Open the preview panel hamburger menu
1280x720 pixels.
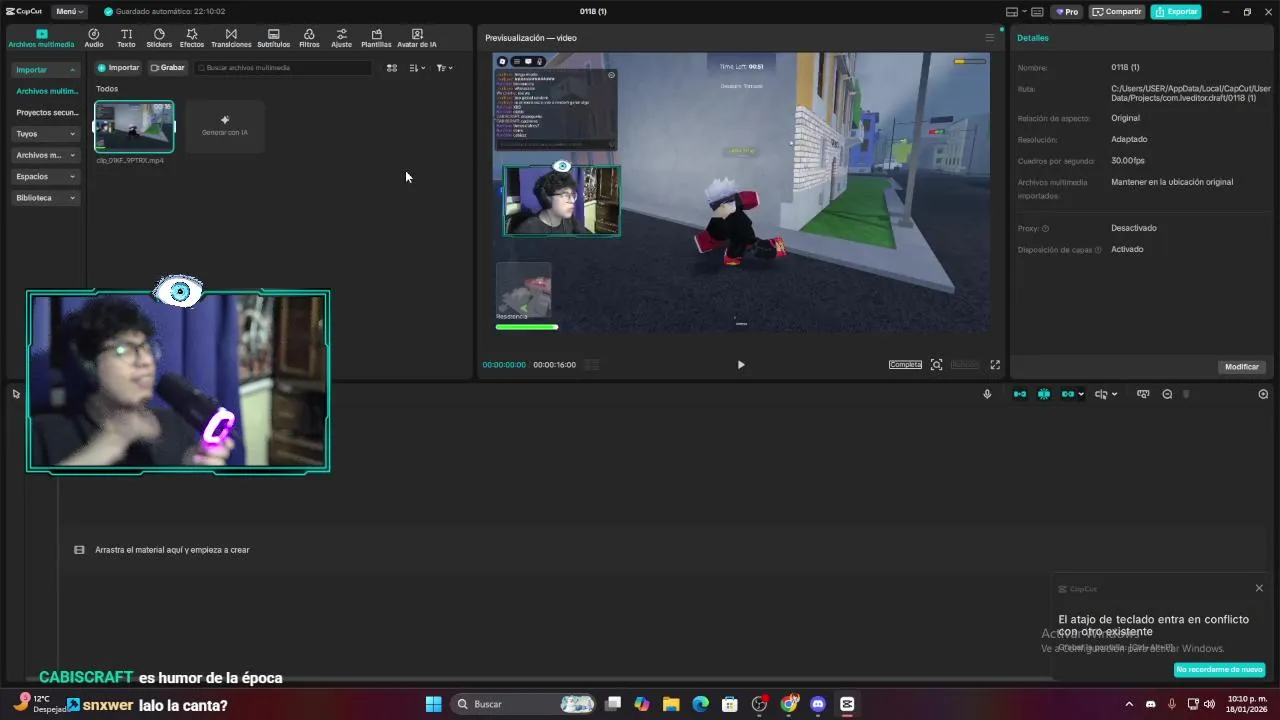coord(990,38)
